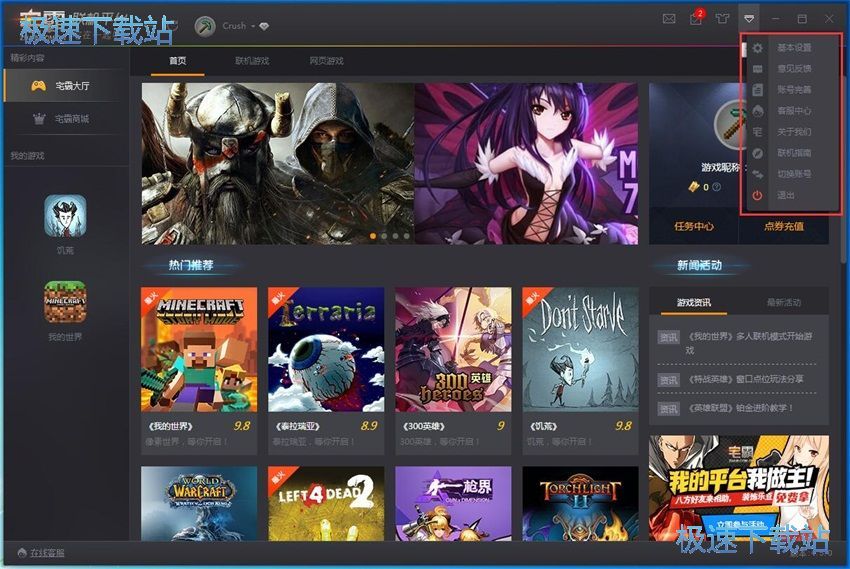Switch to the 联机游戏 tab
This screenshot has height=569, width=850.
tap(252, 61)
